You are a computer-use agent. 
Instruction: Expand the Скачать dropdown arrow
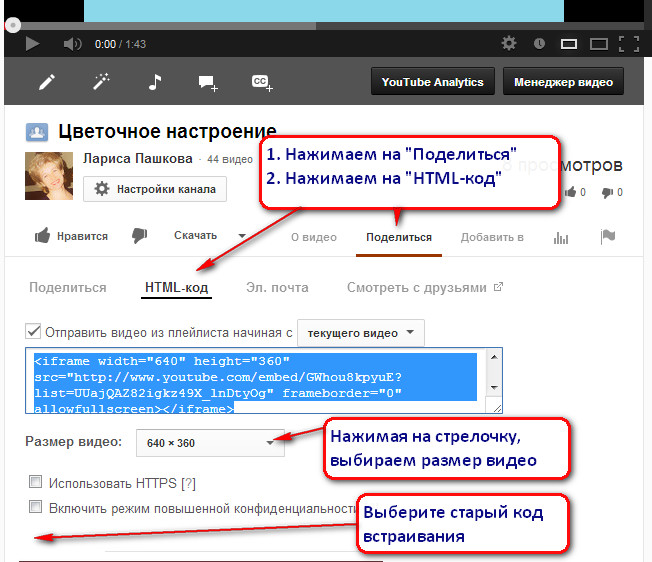point(242,236)
